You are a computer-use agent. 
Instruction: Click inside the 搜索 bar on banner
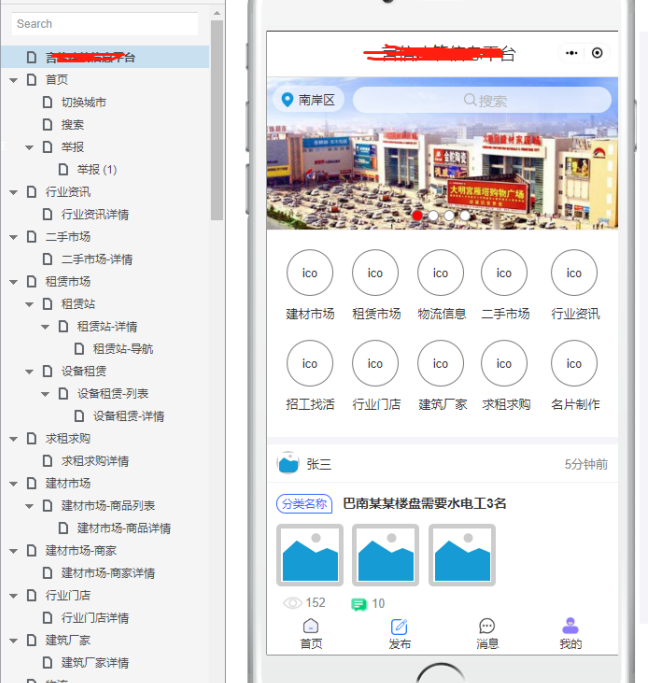click(x=482, y=100)
